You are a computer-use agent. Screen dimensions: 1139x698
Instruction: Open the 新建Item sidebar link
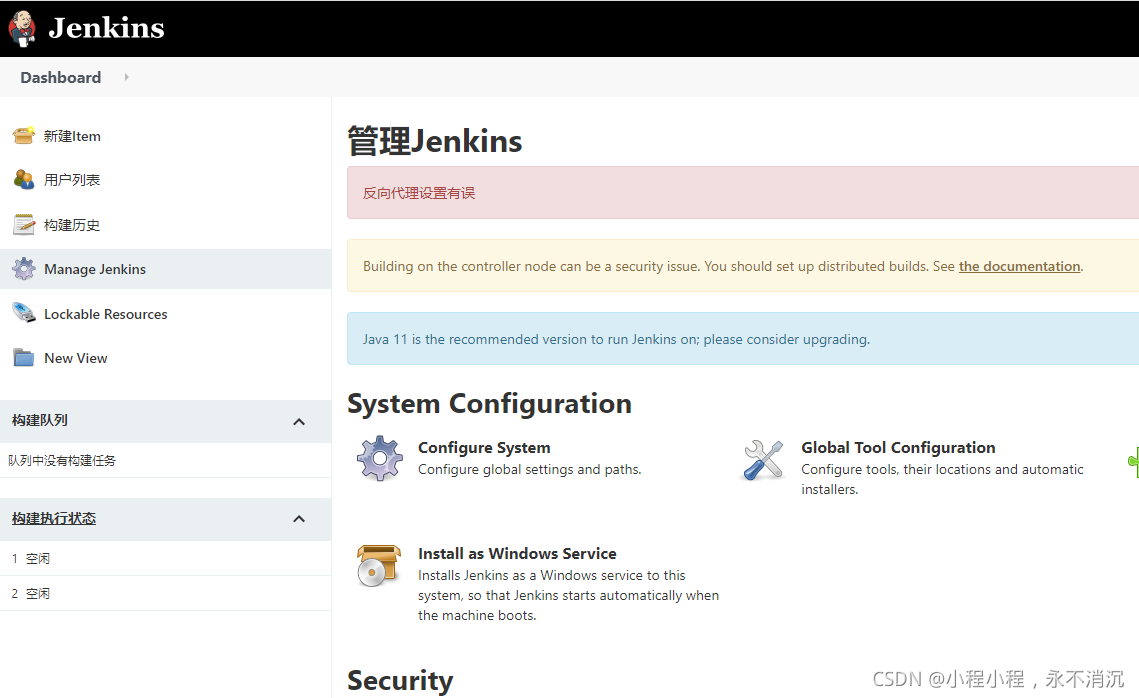[72, 137]
